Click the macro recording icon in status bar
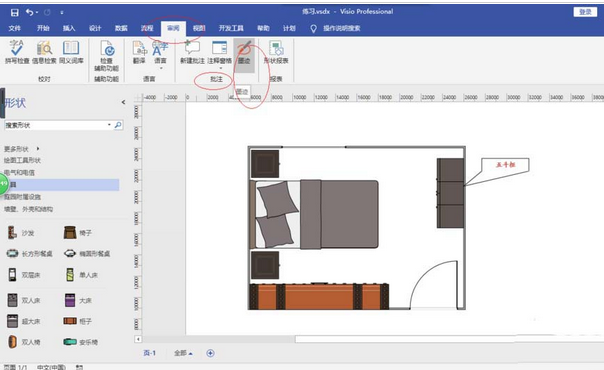Screen dimensions: 604x370 click(79, 367)
